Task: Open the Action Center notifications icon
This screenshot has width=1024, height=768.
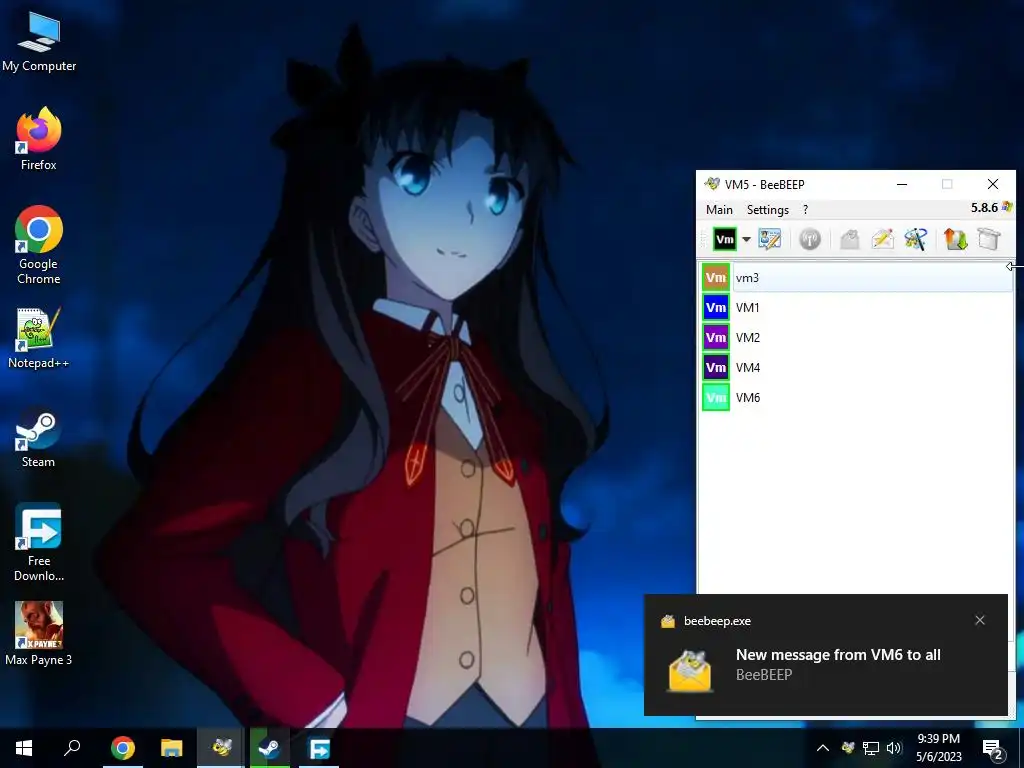Action: [993, 749]
